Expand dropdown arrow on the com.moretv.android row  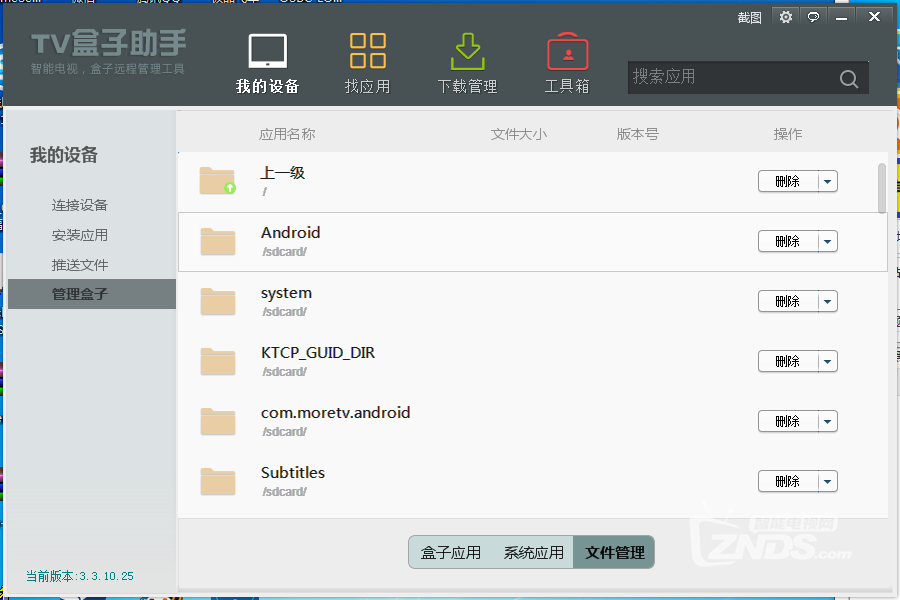[x=828, y=421]
